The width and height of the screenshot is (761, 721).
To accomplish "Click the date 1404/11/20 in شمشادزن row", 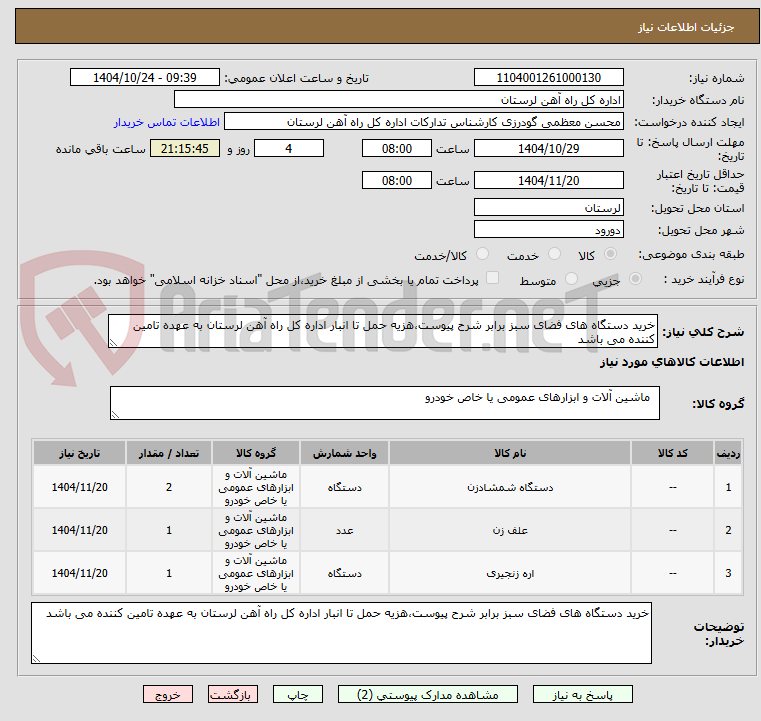I will 80,488.
